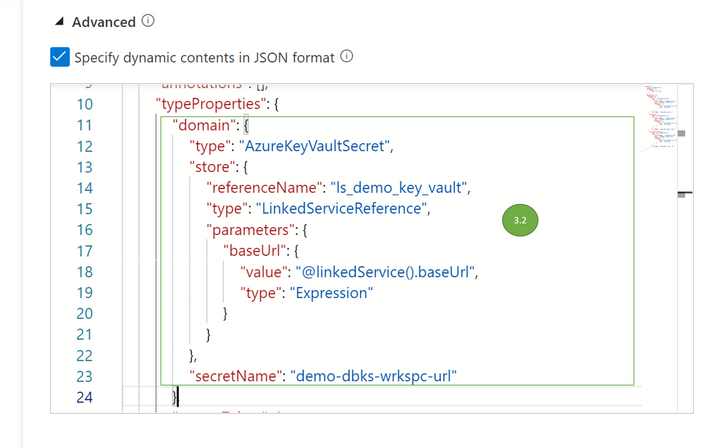The height and width of the screenshot is (448, 720).
Task: Click the "parameters" key on line 16
Action: (x=251, y=230)
